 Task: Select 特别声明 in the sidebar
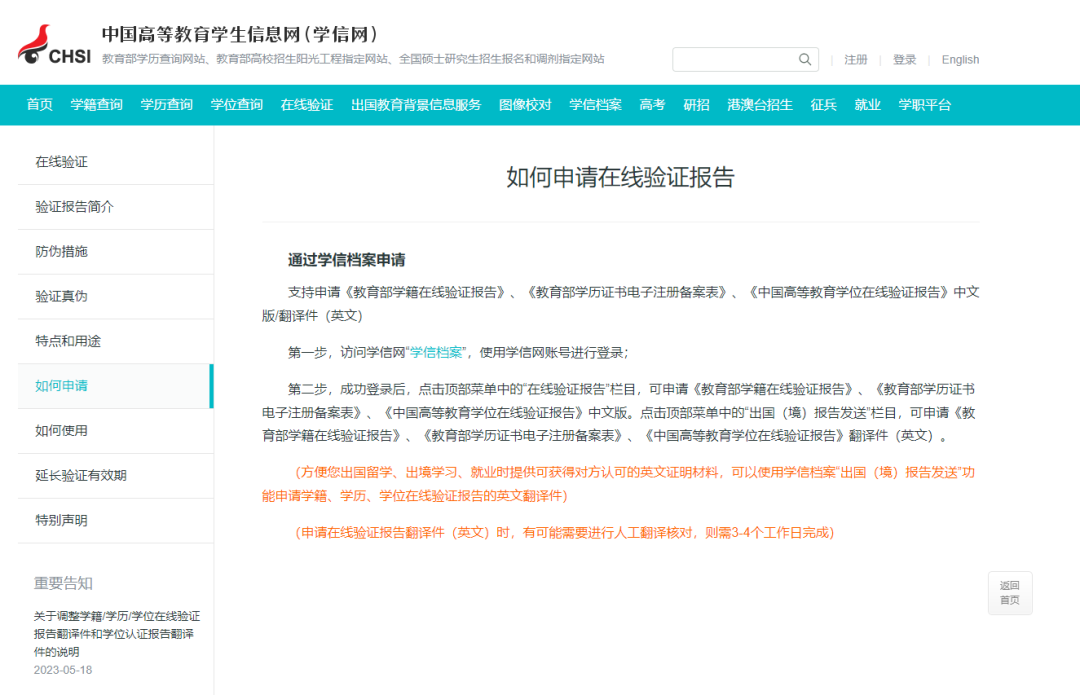[116, 520]
